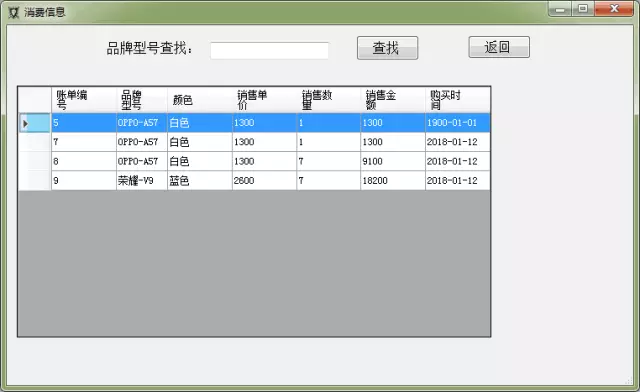
Task: Minimize the 消费信息 window
Action: tap(560, 9)
